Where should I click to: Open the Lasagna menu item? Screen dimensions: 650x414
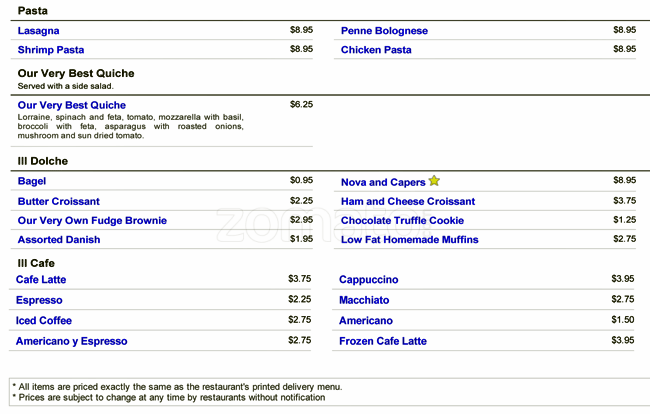coord(39,31)
